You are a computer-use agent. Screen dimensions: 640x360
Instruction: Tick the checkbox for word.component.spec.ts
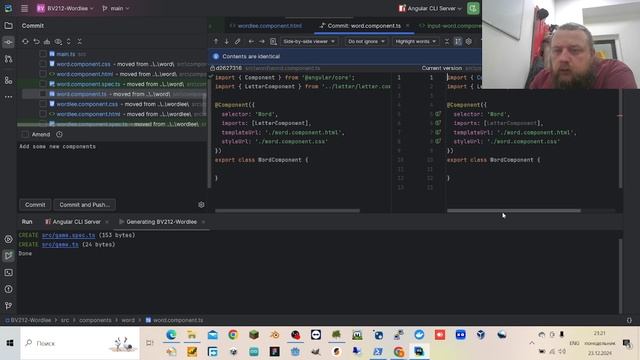[43, 84]
